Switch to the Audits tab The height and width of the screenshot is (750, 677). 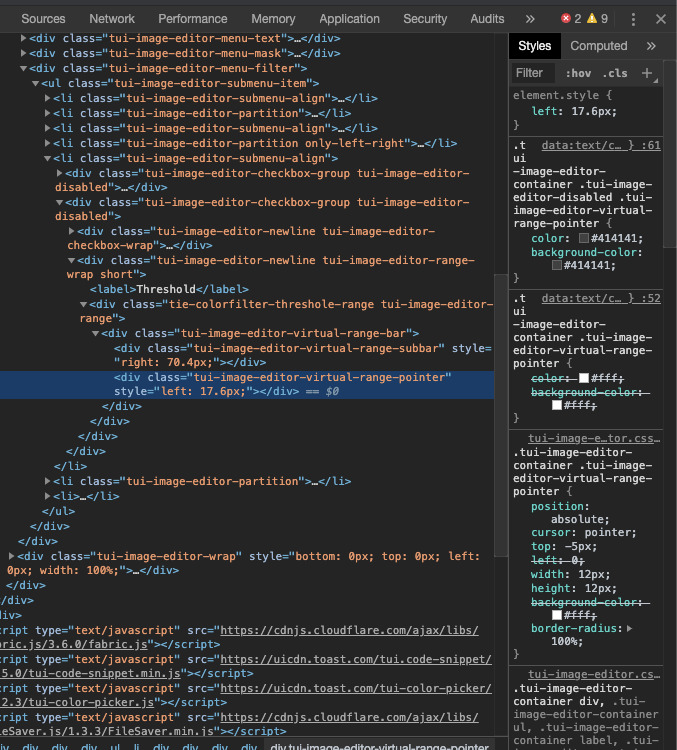pos(487,19)
